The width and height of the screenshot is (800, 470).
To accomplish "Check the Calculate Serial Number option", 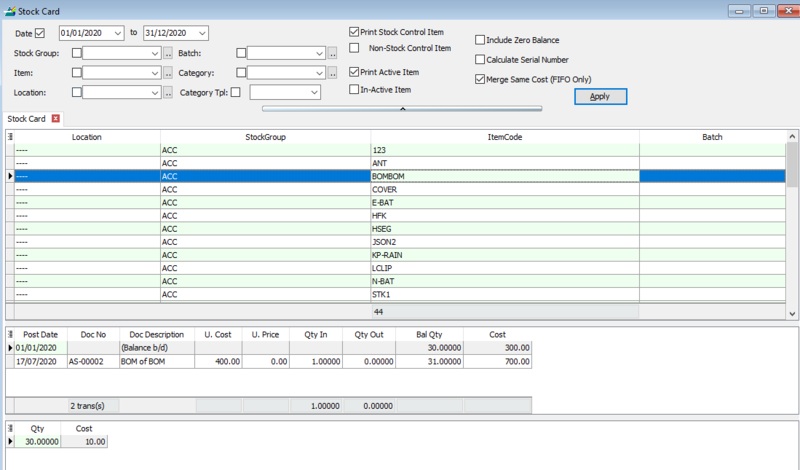I will pyautogui.click(x=480, y=59).
